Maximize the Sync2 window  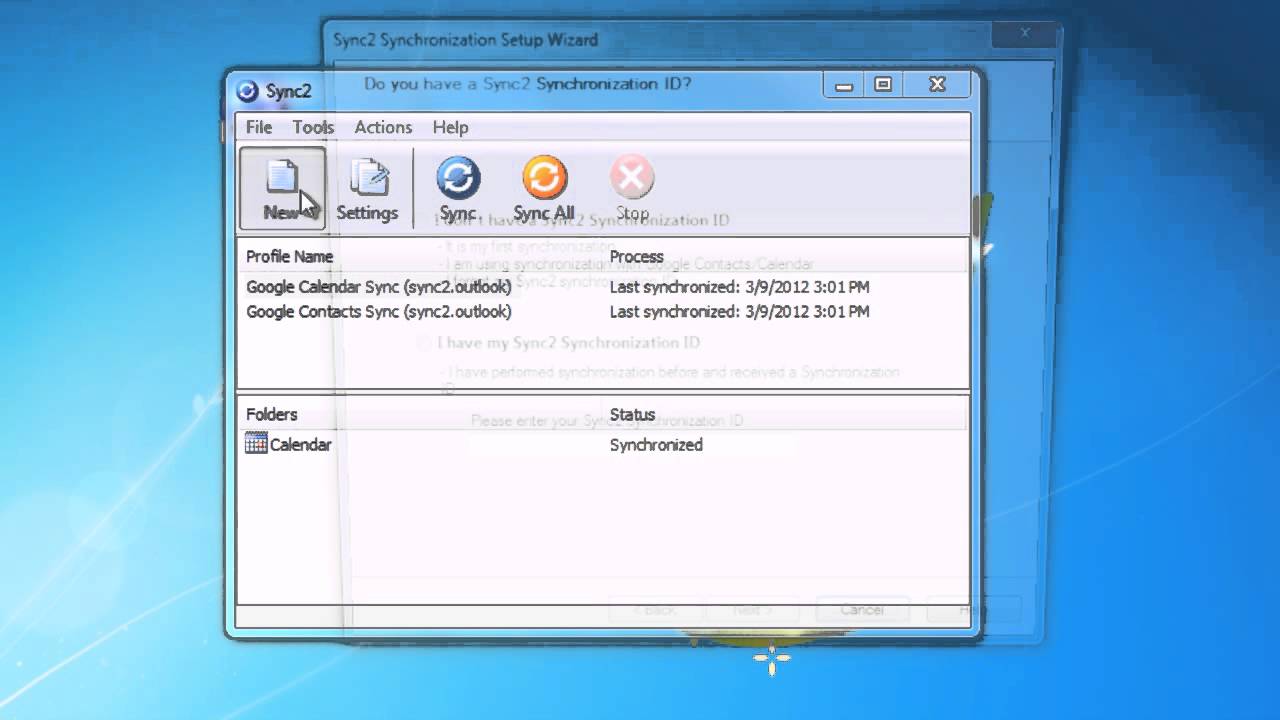click(883, 85)
